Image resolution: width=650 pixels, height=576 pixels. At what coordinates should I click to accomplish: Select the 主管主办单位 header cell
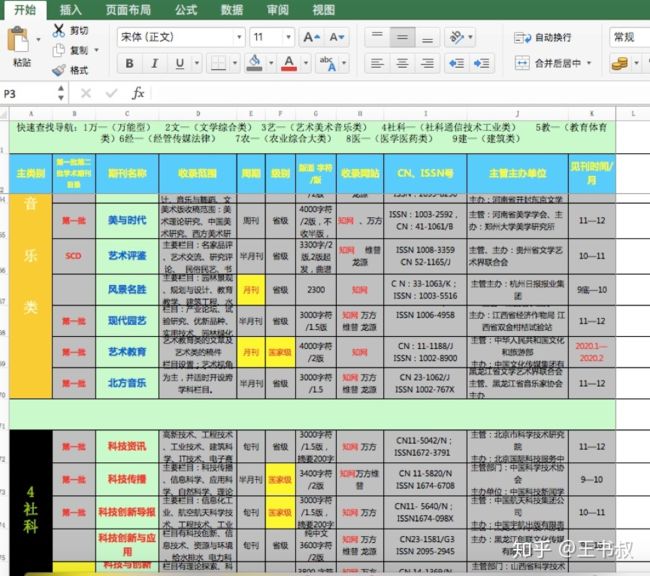pos(517,173)
